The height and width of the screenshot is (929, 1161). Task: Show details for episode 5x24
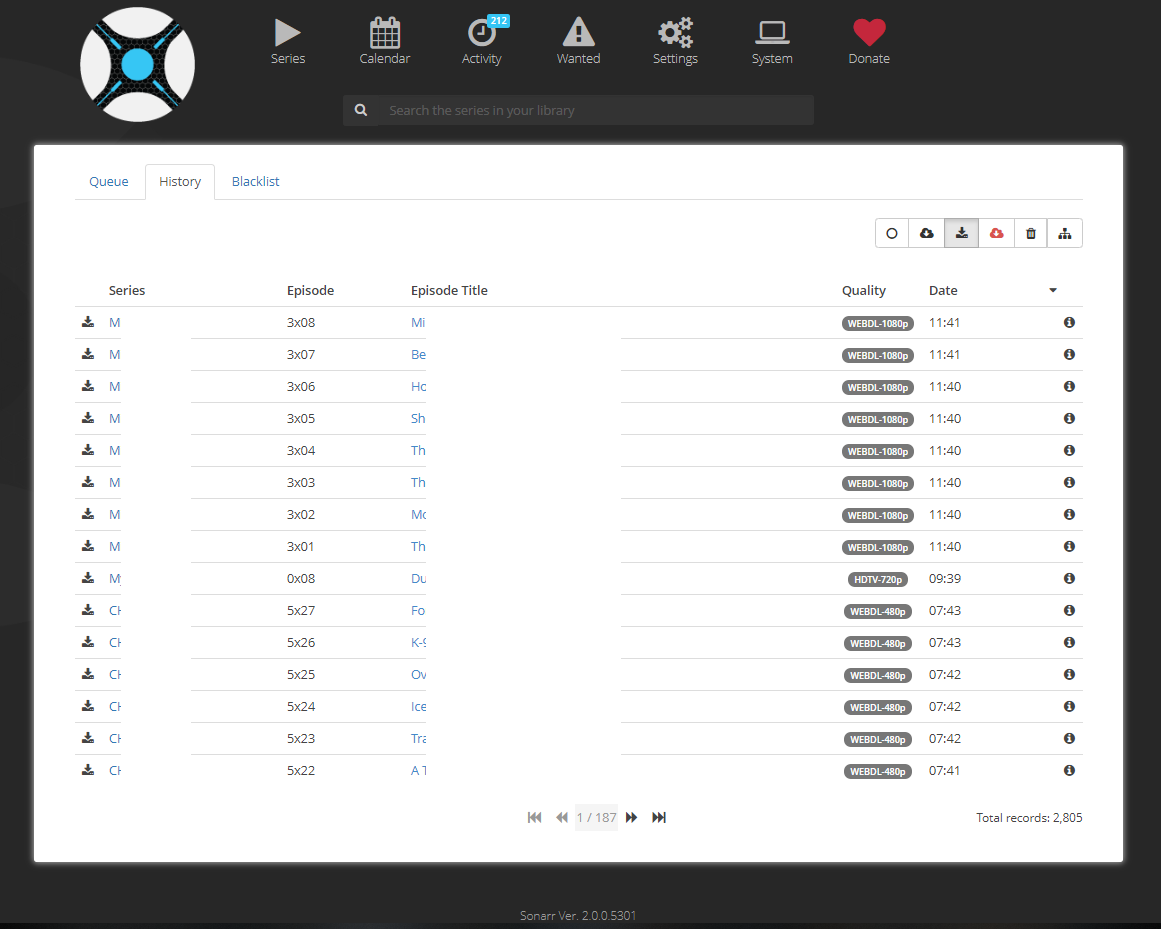tap(1069, 706)
